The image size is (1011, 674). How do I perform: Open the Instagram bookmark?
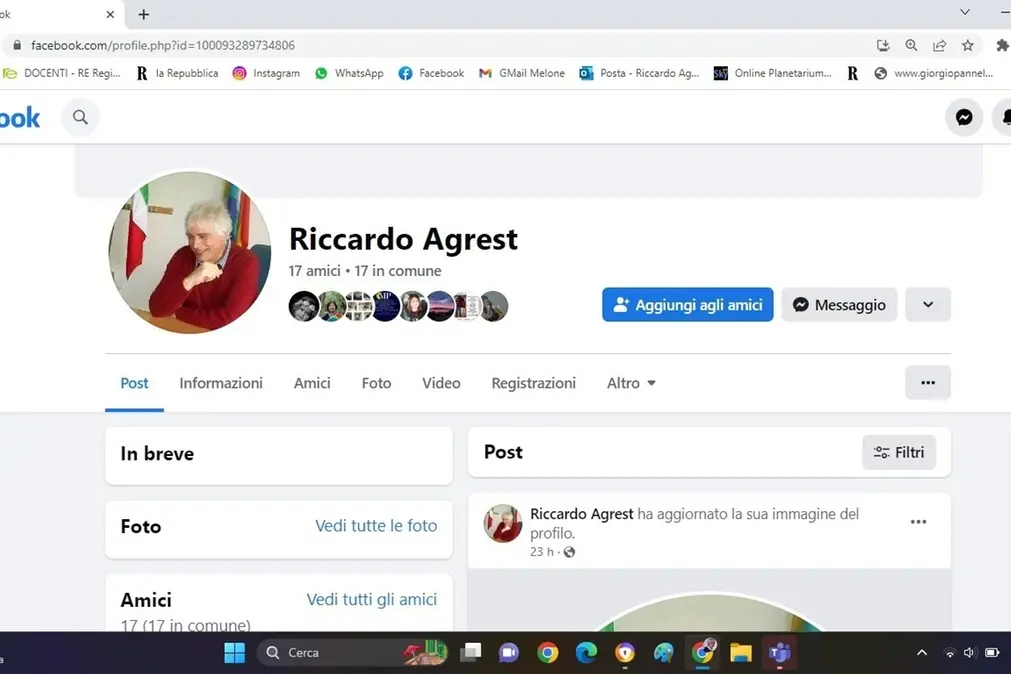266,73
